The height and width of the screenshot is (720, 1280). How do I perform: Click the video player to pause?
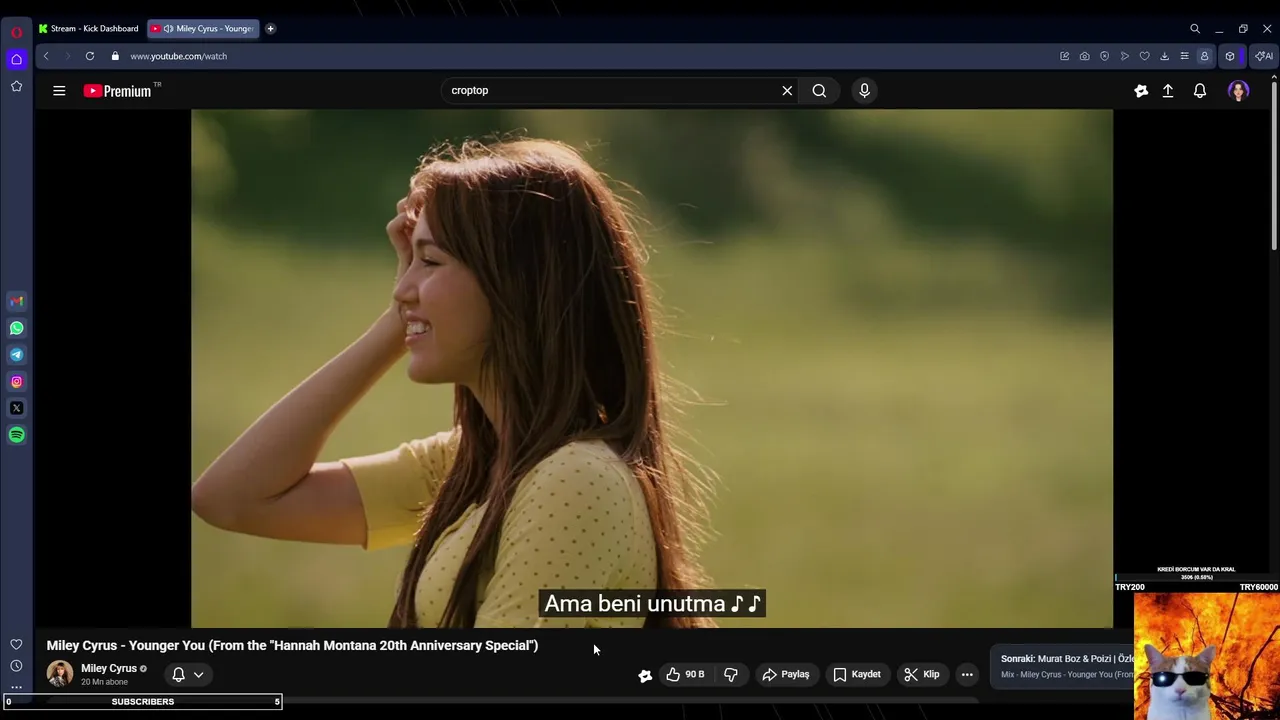pos(652,368)
